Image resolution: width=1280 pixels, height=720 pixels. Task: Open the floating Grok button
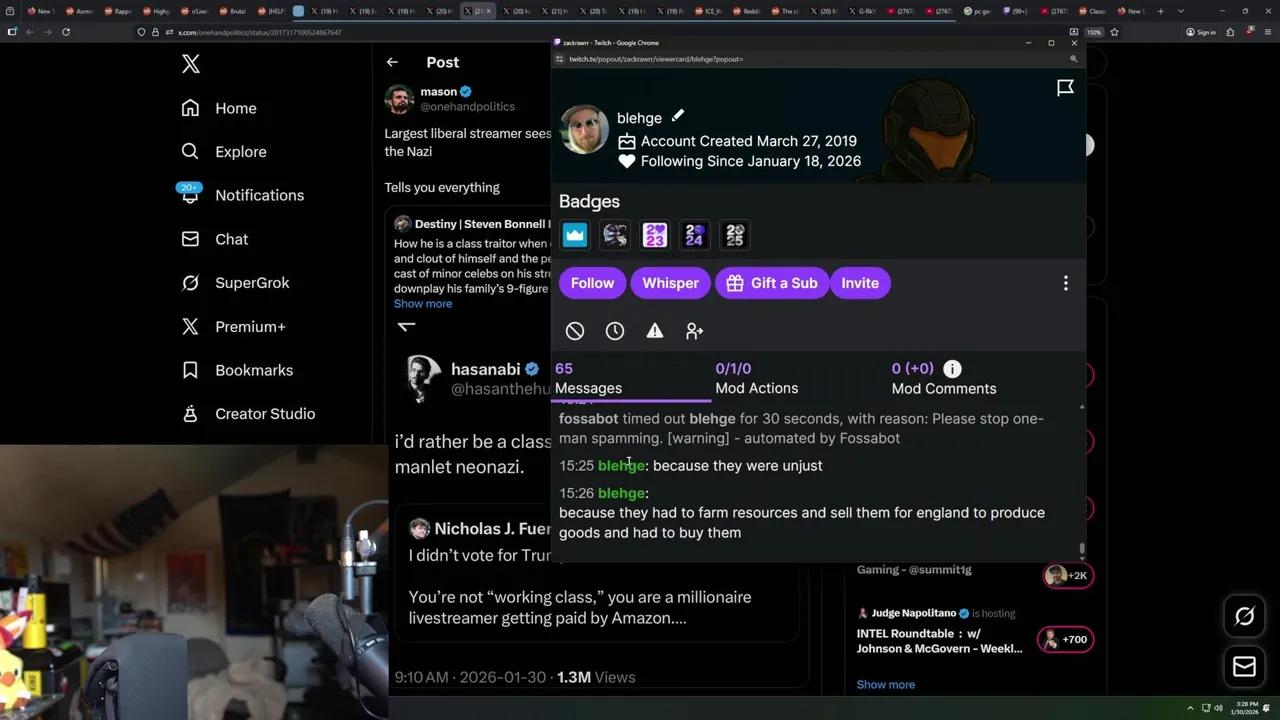(1244, 616)
